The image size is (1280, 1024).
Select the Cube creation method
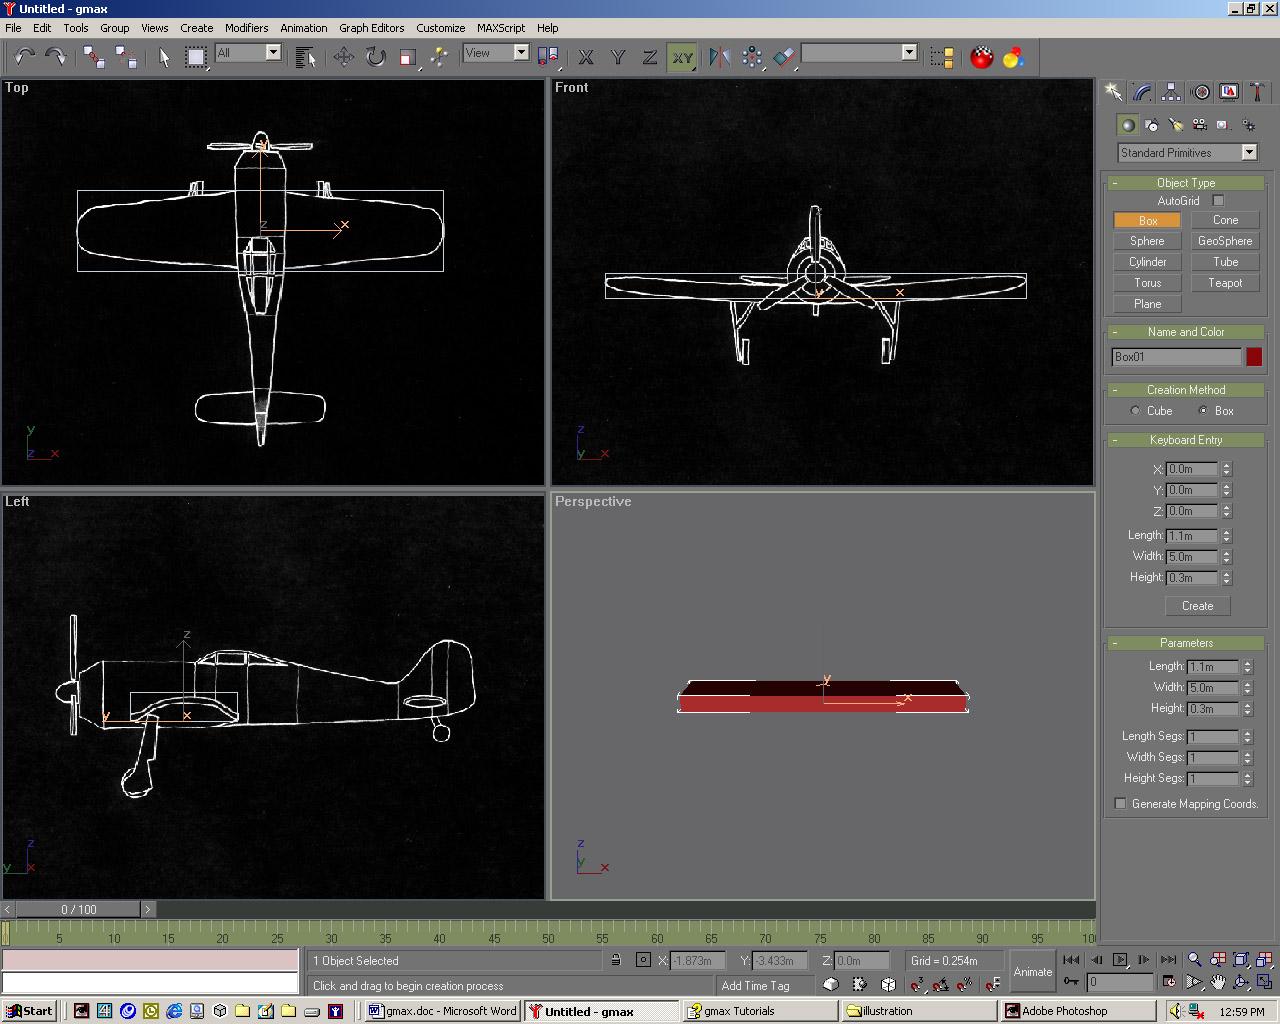(1135, 411)
